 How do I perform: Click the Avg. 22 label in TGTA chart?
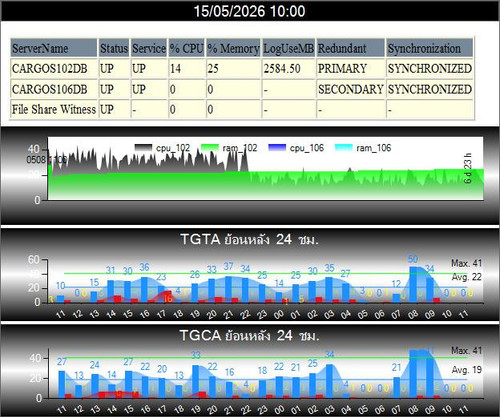click(467, 277)
